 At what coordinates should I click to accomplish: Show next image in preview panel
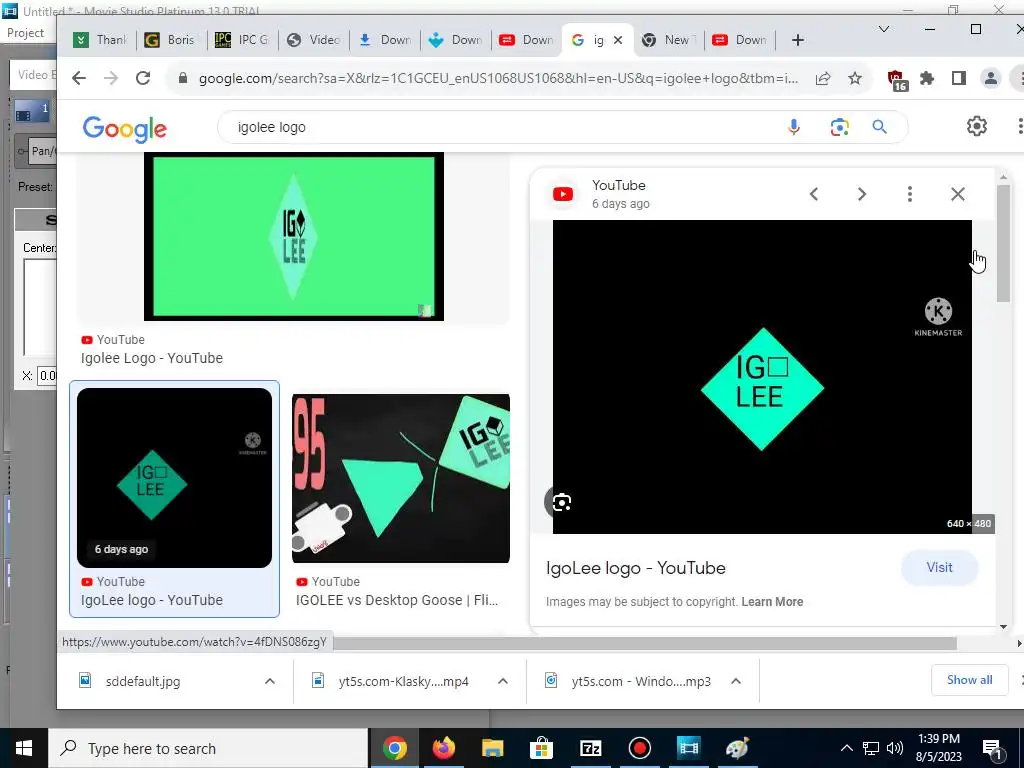(861, 194)
